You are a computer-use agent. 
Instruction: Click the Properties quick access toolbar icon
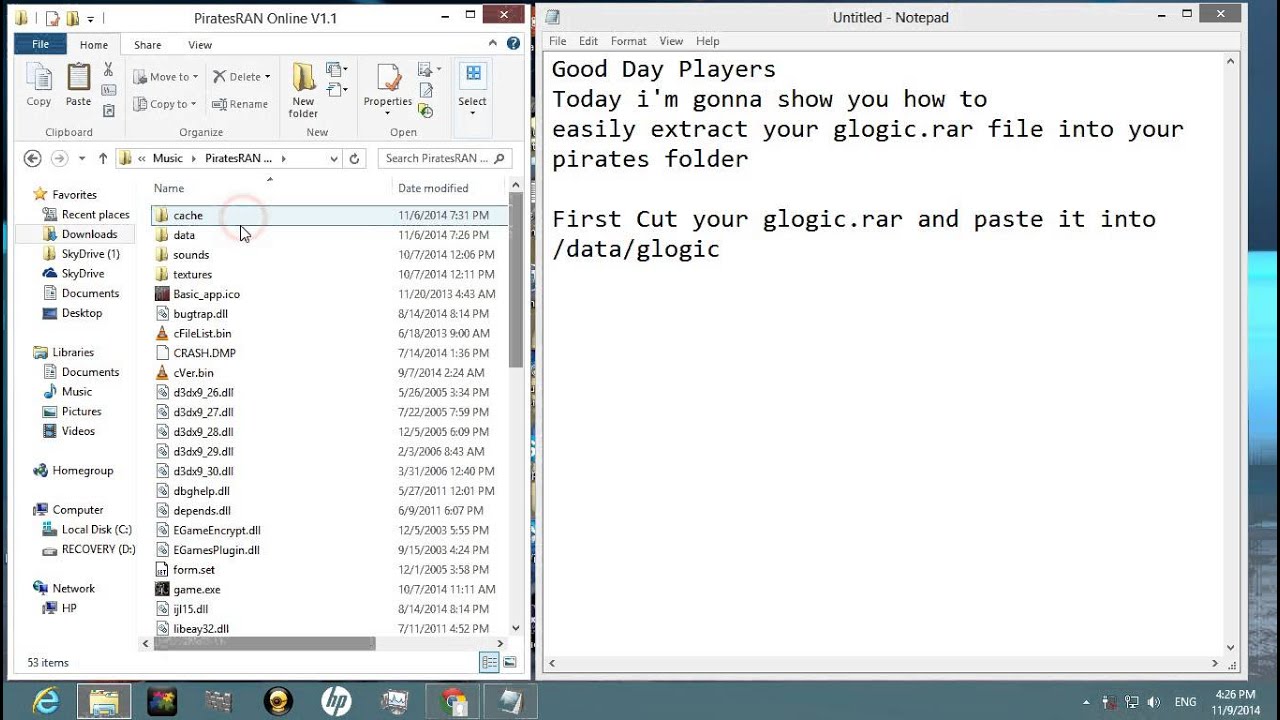coord(53,18)
